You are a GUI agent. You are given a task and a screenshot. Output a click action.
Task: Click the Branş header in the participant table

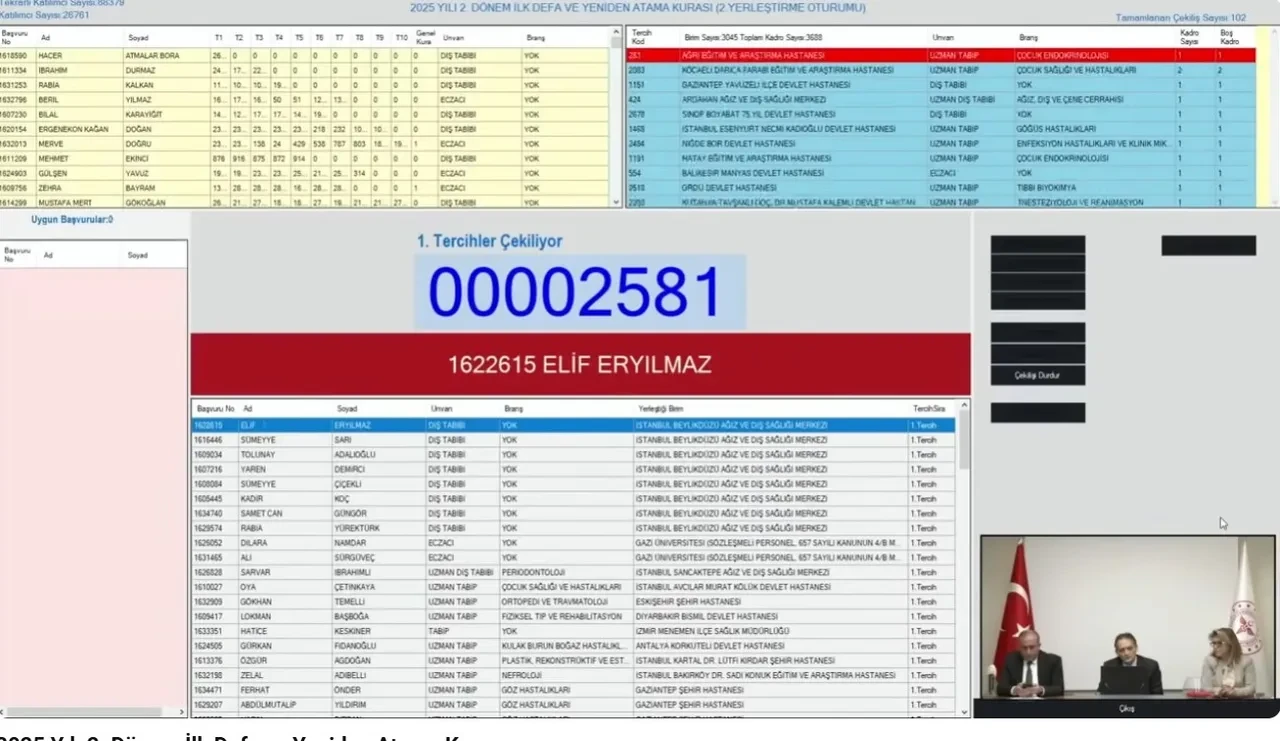point(536,36)
